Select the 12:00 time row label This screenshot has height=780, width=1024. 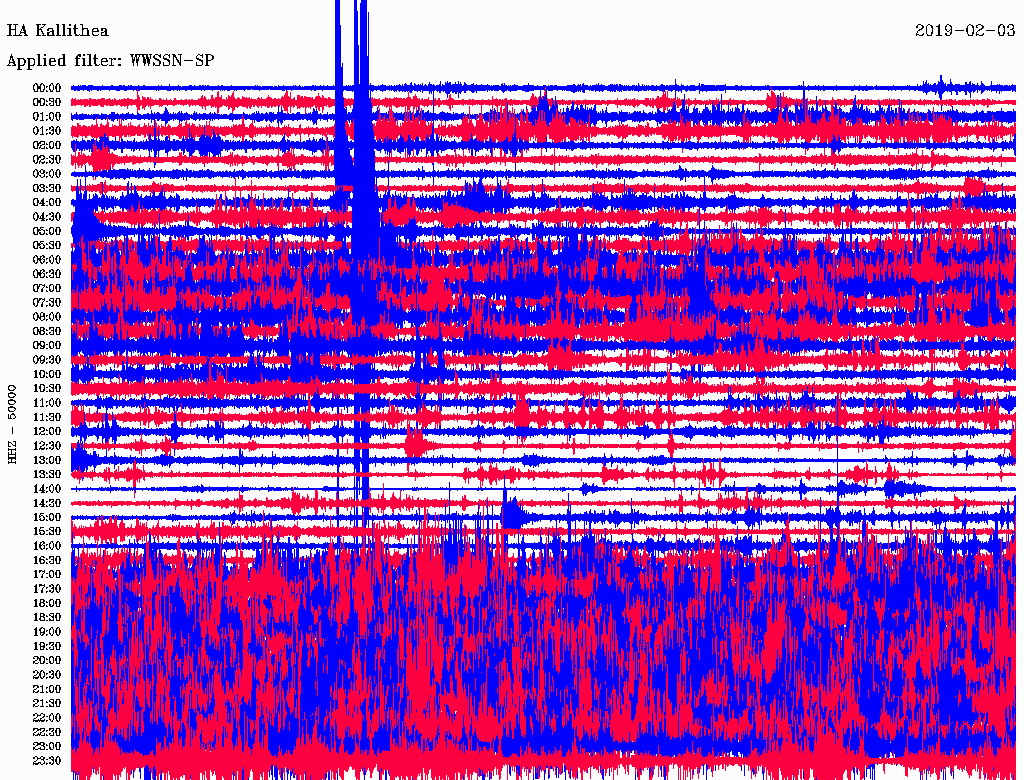tap(47, 431)
